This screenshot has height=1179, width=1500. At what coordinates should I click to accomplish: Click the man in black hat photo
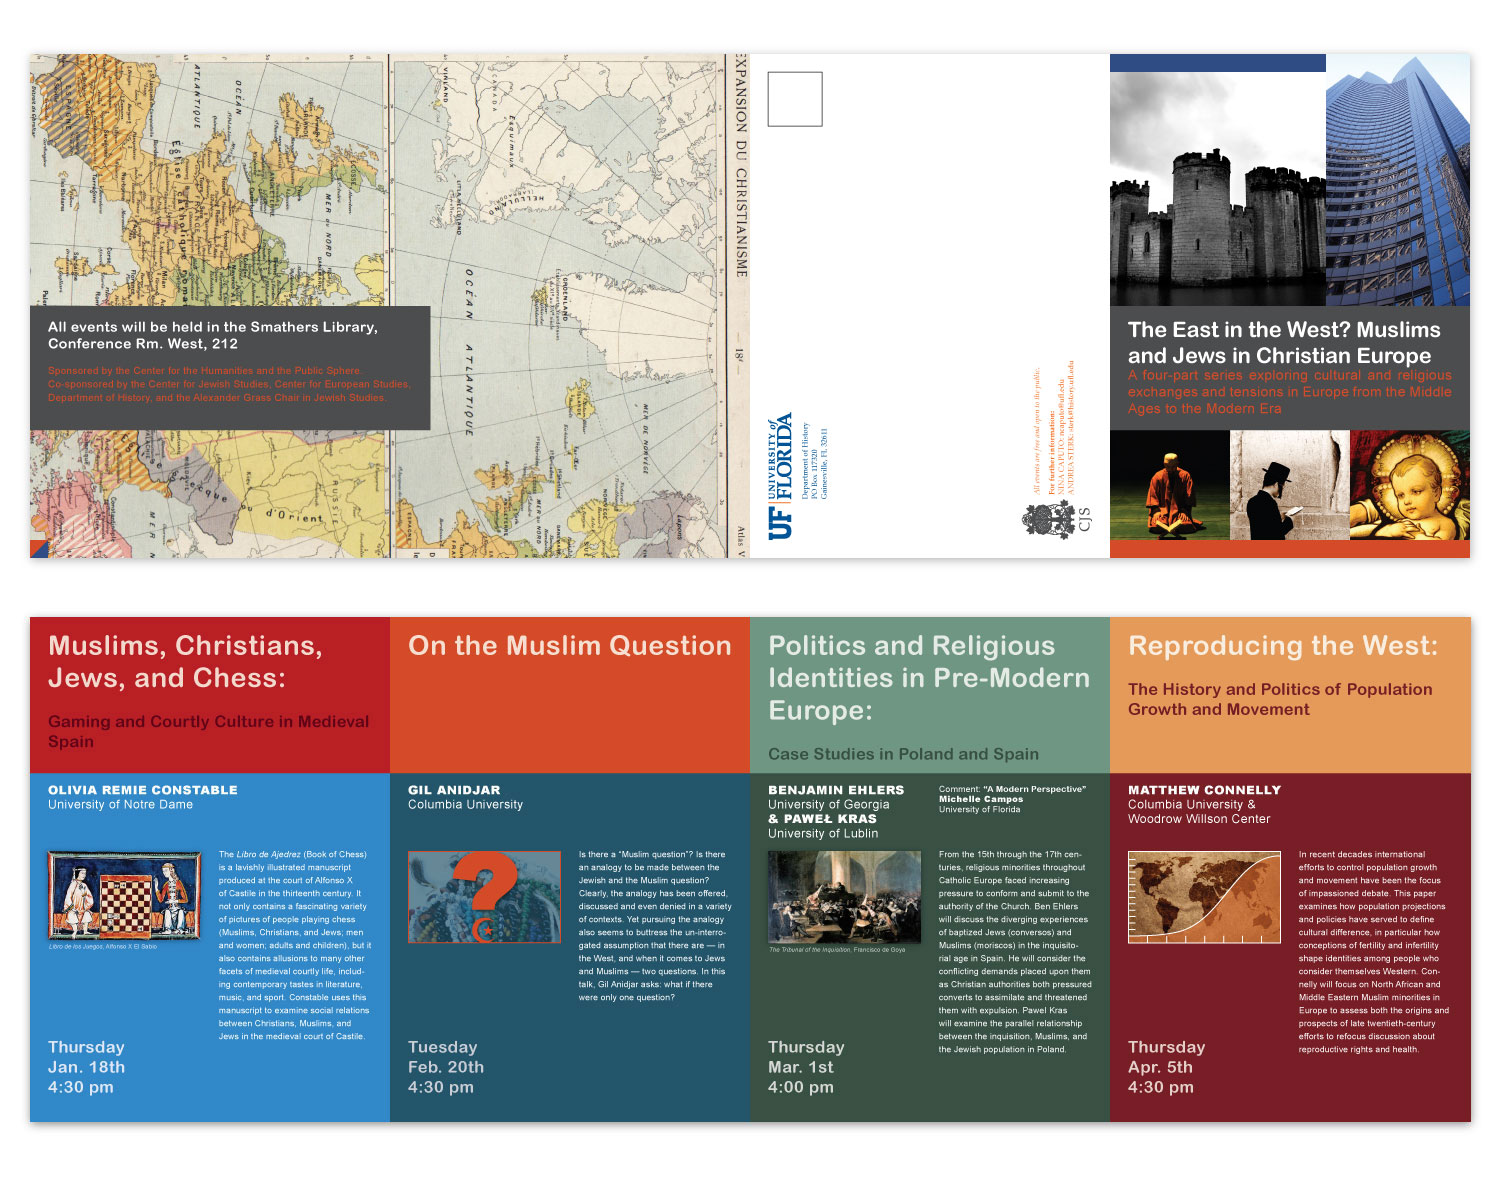click(x=1289, y=485)
